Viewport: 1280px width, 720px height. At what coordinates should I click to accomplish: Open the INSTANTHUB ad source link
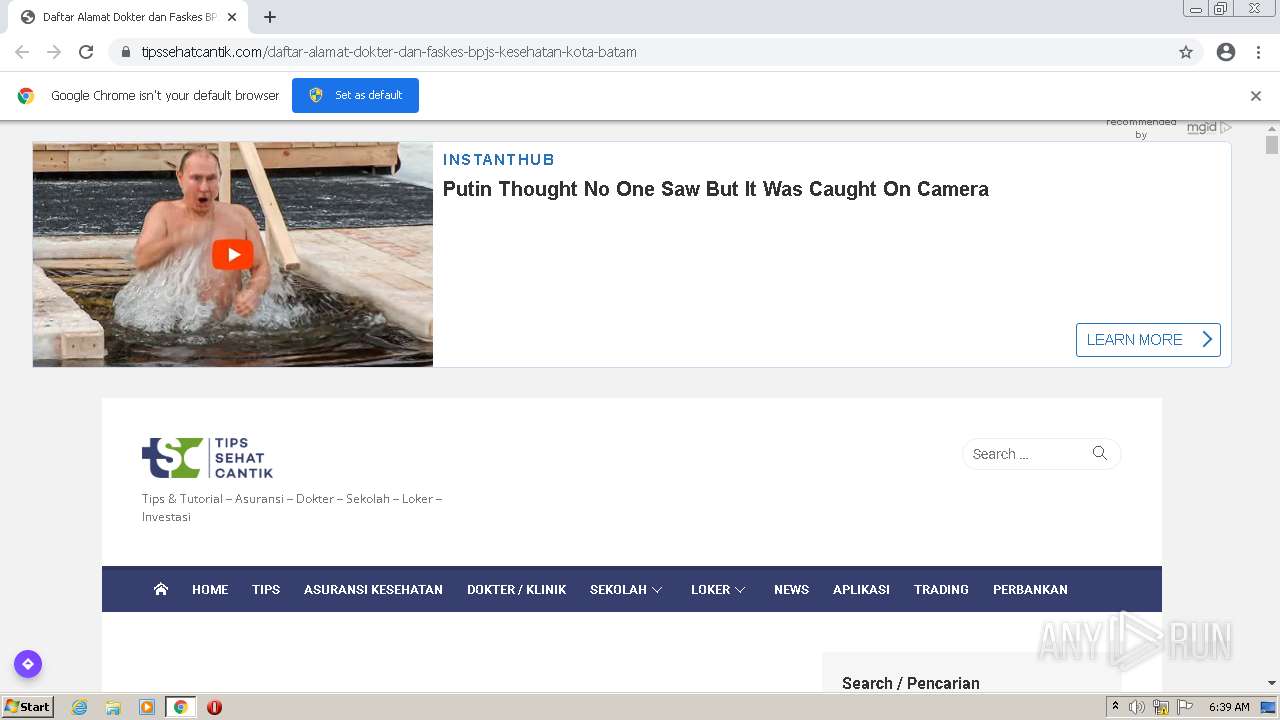click(x=498, y=160)
